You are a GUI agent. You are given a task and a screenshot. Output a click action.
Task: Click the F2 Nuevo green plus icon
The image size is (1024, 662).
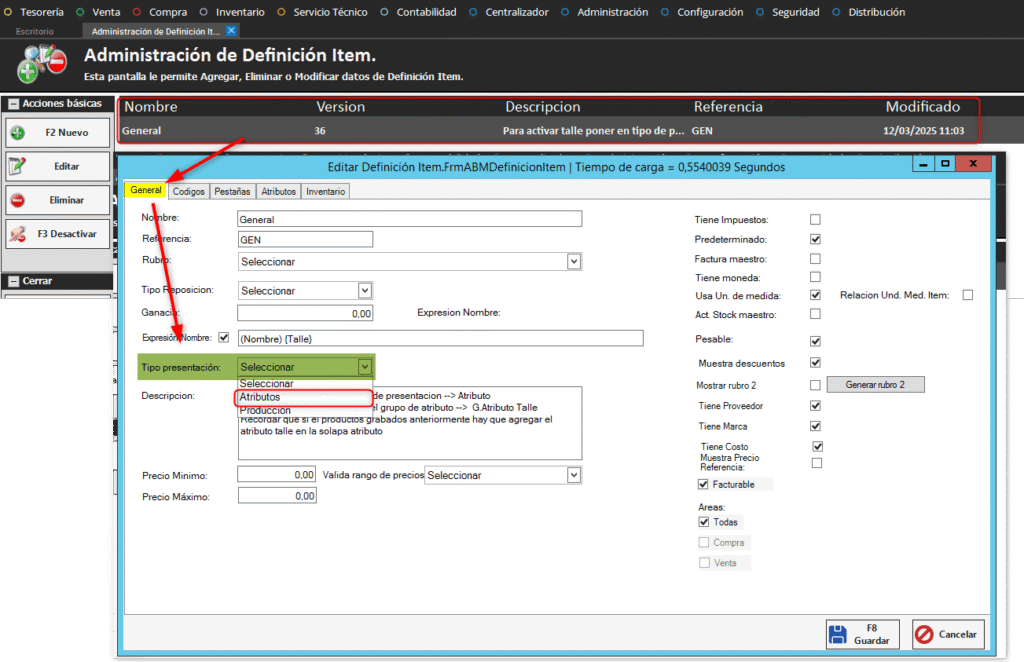[x=18, y=133]
